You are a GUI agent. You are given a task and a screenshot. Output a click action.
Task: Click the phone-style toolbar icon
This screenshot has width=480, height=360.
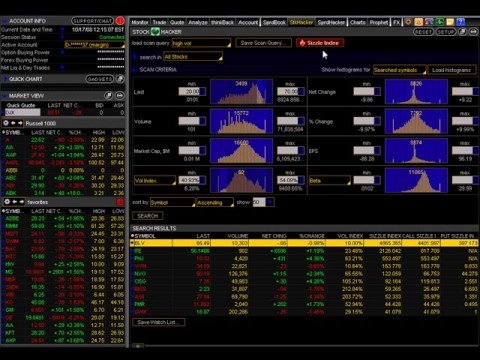coord(429,22)
